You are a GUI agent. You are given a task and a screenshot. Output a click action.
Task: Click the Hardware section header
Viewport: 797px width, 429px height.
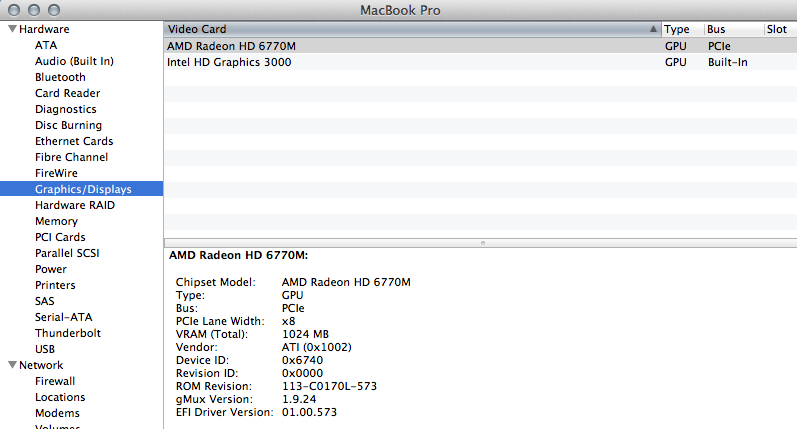tap(44, 29)
